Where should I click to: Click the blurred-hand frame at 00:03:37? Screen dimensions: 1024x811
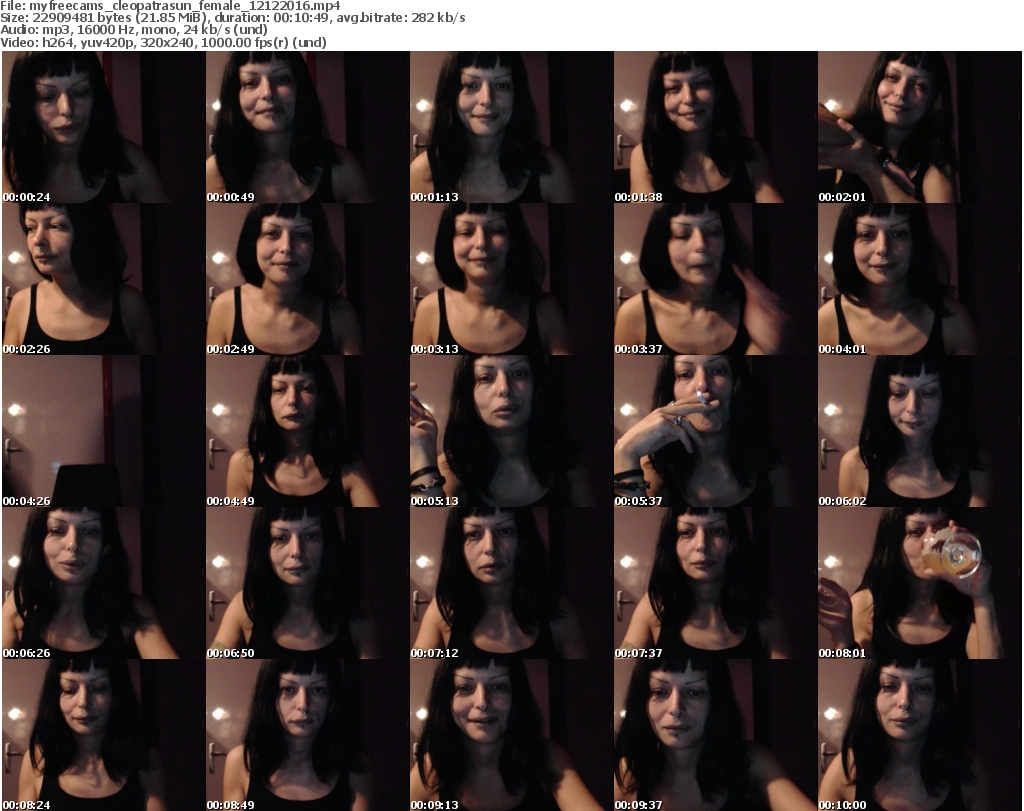(715, 279)
